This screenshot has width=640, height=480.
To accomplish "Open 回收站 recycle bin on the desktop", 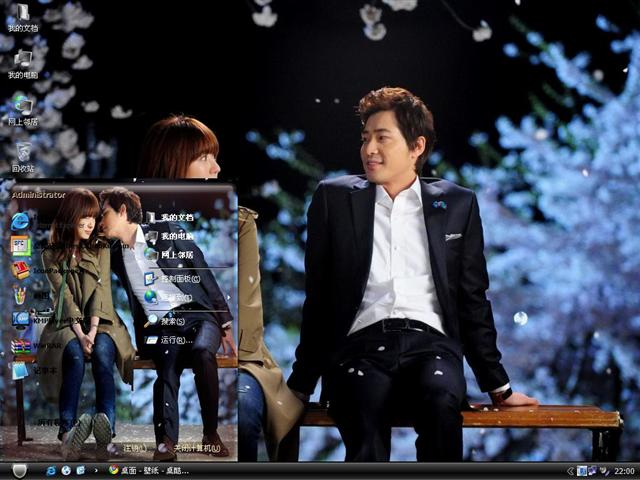I will 23,158.
